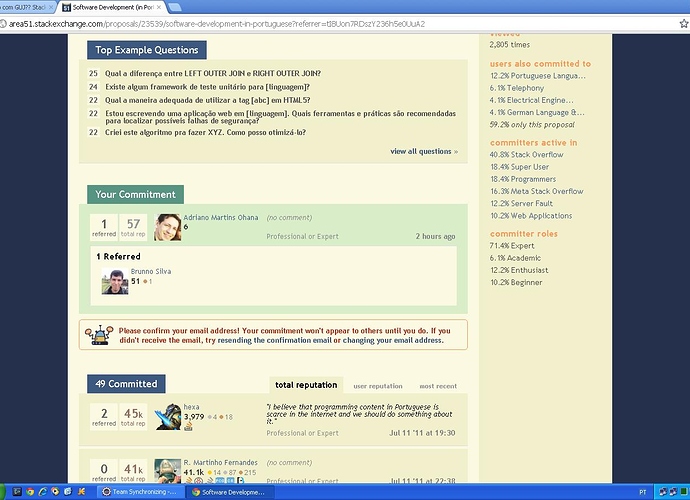Click the PT language indicator
The height and width of the screenshot is (500, 690).
[x=642, y=492]
